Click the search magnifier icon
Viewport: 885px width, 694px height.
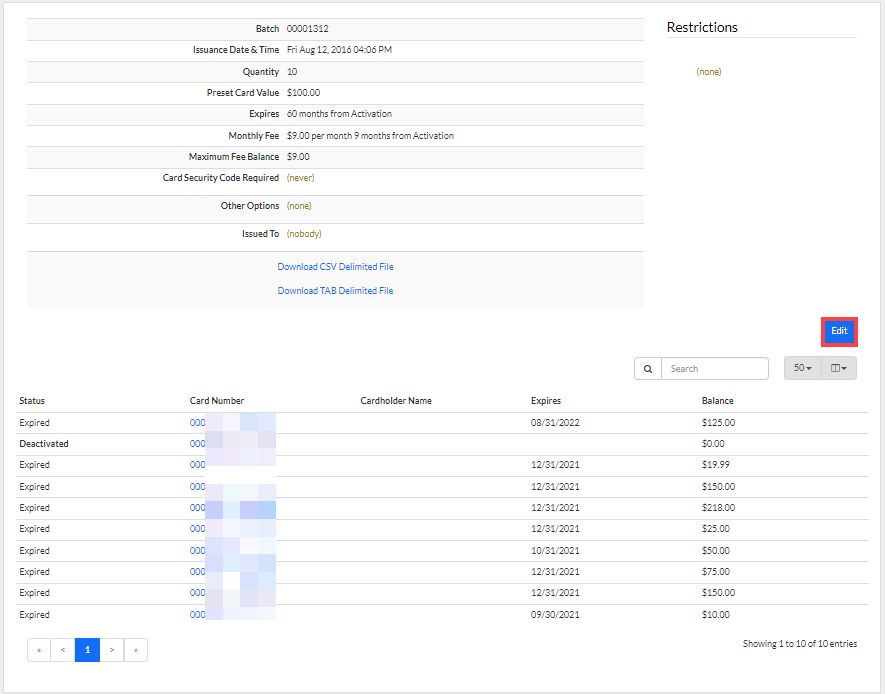(x=648, y=369)
